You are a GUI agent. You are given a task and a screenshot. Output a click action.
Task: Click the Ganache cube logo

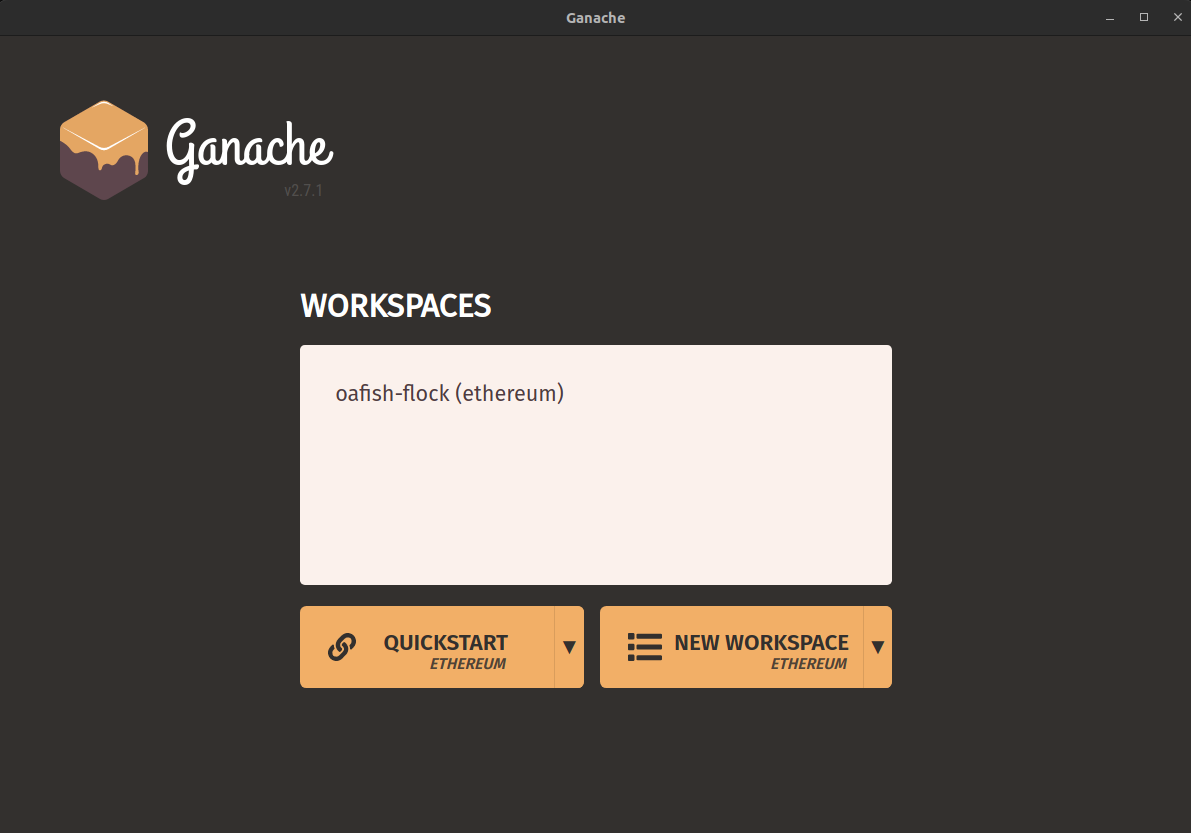pyautogui.click(x=104, y=150)
